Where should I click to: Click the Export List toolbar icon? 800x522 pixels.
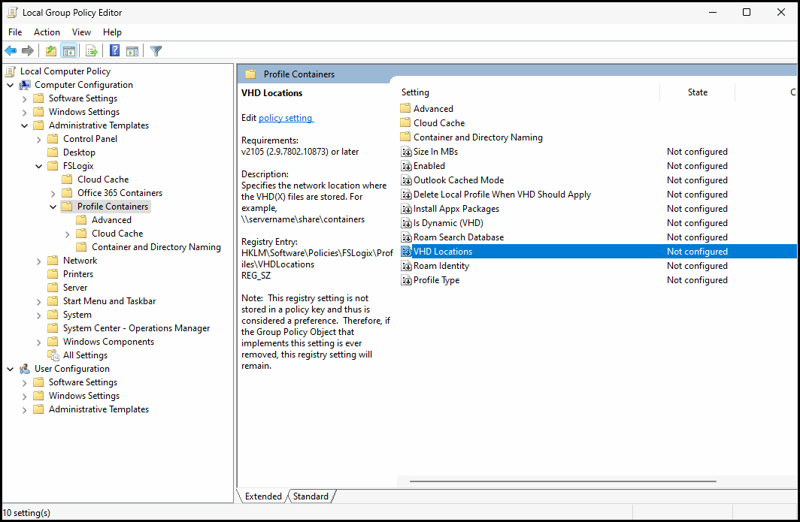pos(91,51)
